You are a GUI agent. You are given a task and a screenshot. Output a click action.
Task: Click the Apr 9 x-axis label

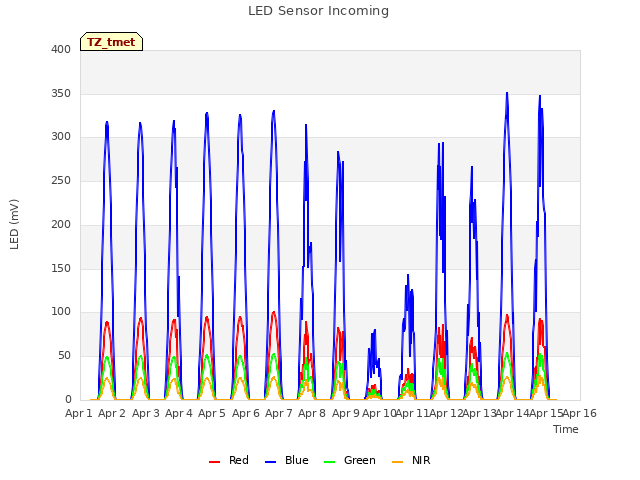pyautogui.click(x=346, y=413)
